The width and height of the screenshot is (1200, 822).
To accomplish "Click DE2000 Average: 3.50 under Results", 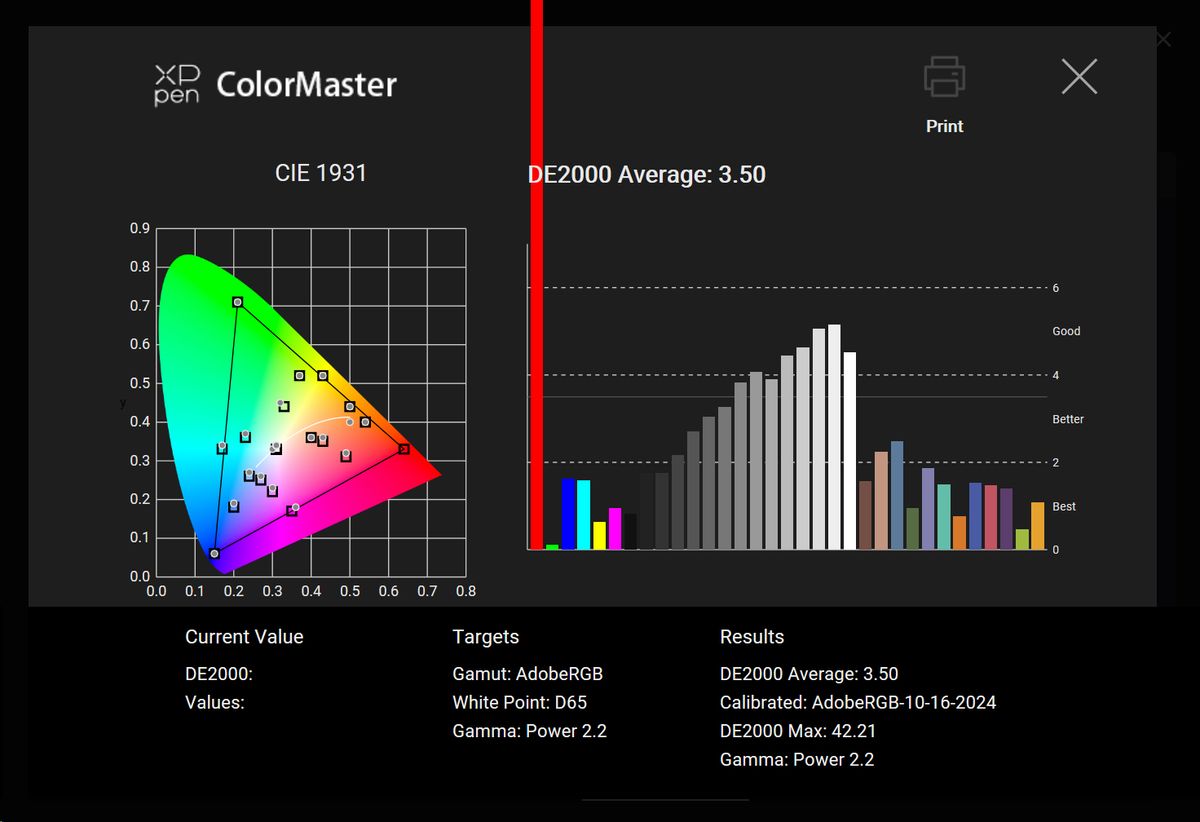I will (809, 674).
